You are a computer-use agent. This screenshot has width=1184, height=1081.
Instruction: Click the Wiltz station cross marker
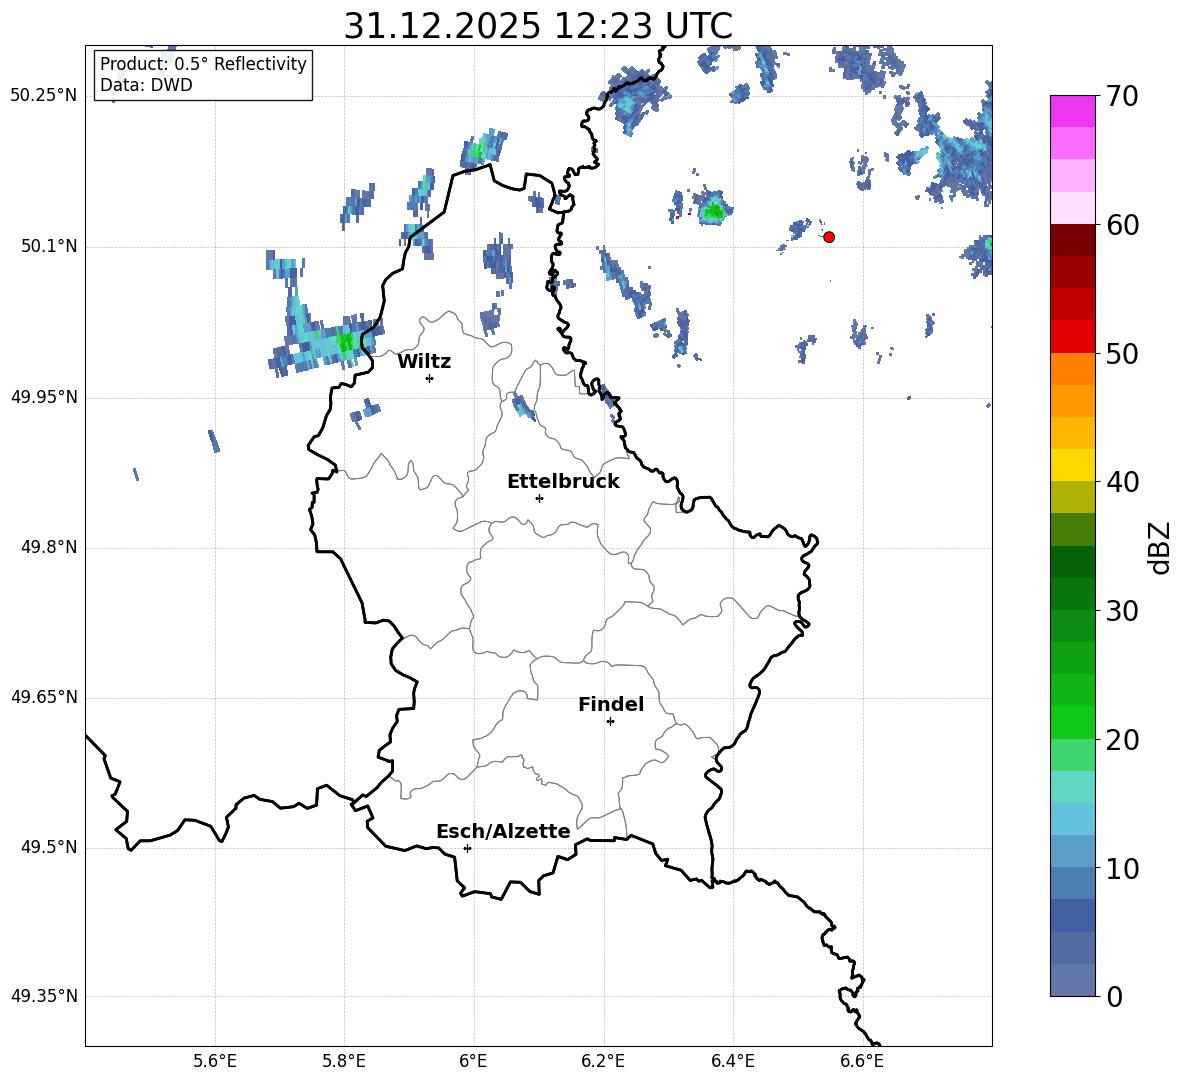tap(429, 378)
